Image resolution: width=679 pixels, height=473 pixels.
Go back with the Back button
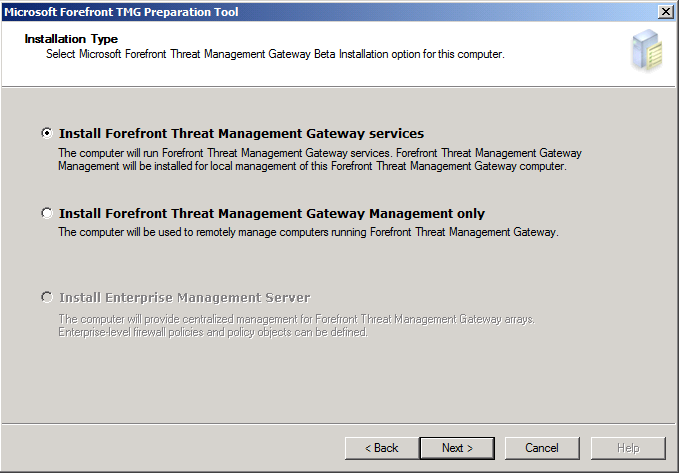click(381, 448)
